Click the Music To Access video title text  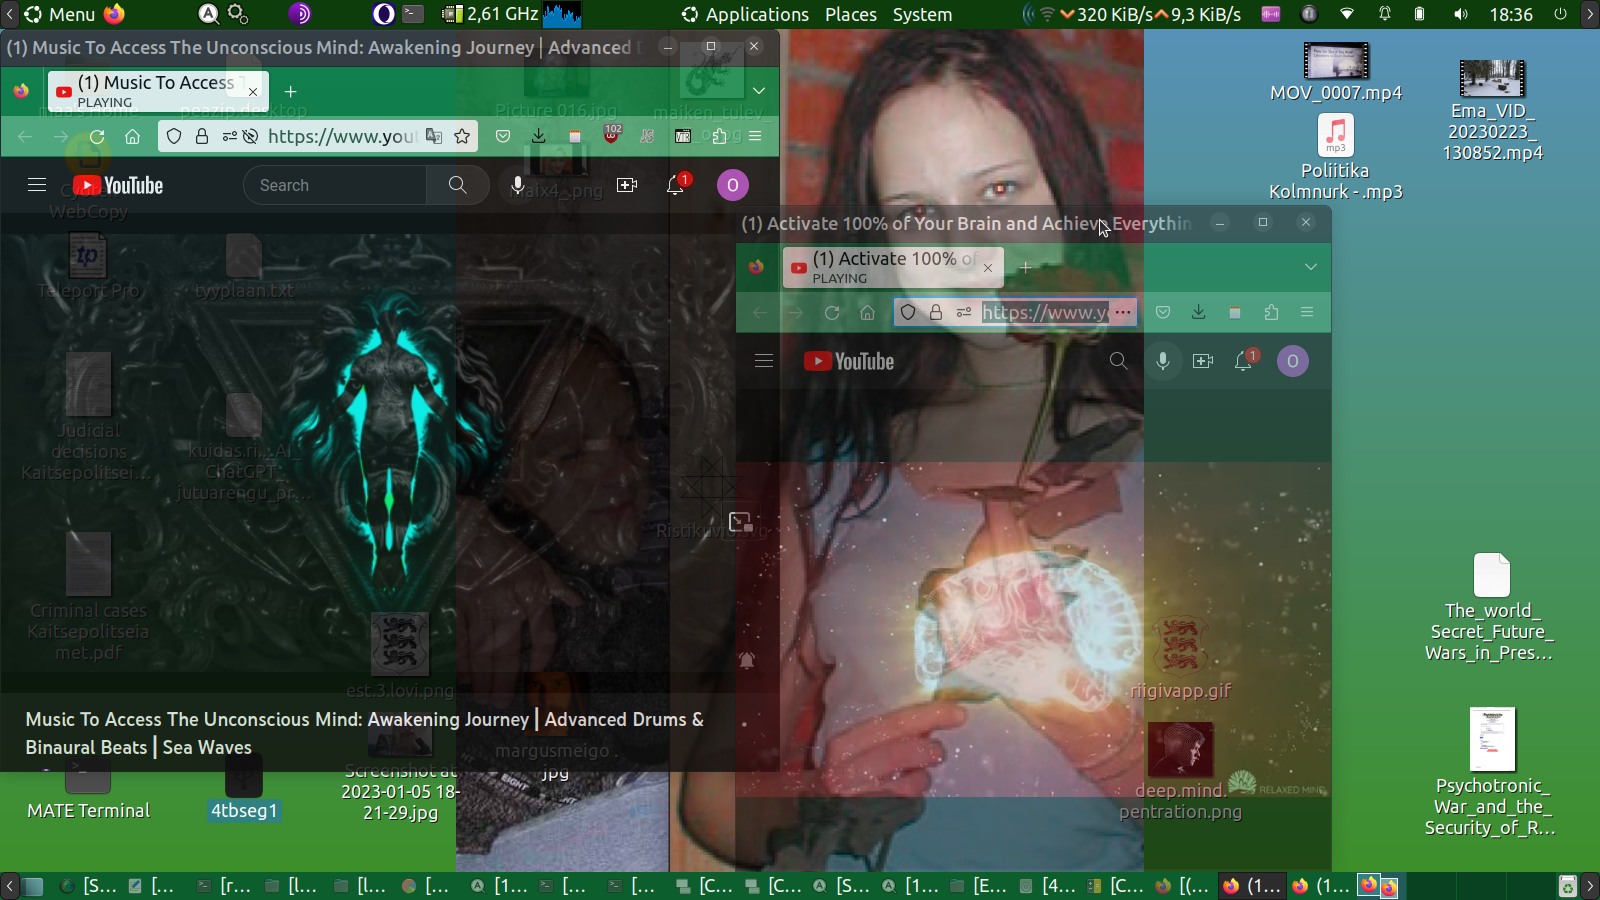click(365, 733)
